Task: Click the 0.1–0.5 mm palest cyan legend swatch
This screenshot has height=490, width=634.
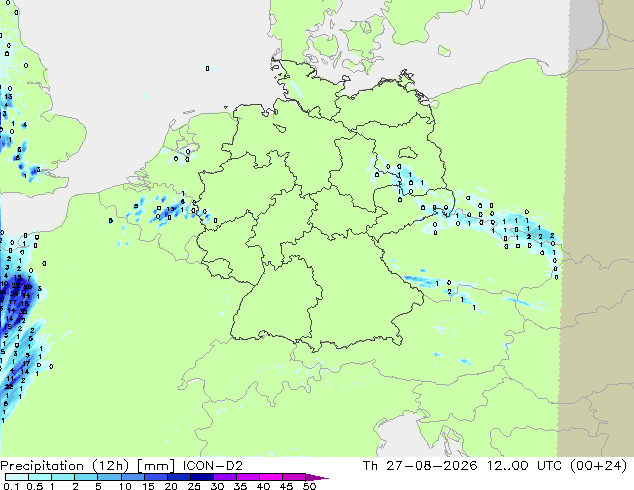Action: [x=17, y=477]
